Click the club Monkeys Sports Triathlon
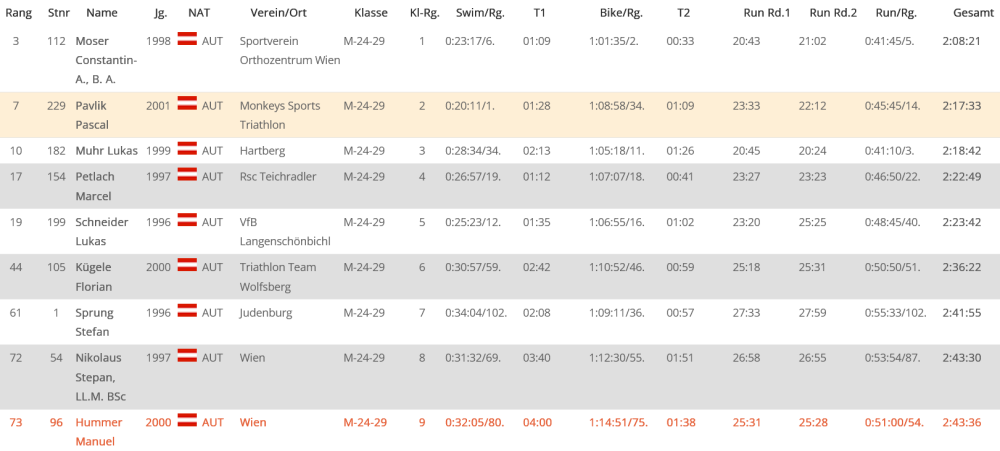1000x451 pixels. [280, 115]
